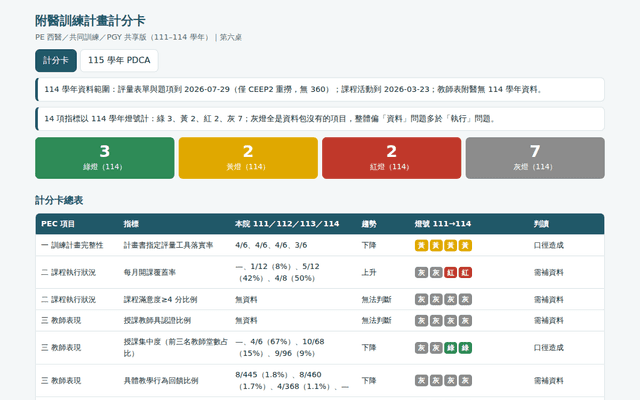
Task: Click 需補資料 in the 課程滿意度 row
Action: (x=549, y=300)
